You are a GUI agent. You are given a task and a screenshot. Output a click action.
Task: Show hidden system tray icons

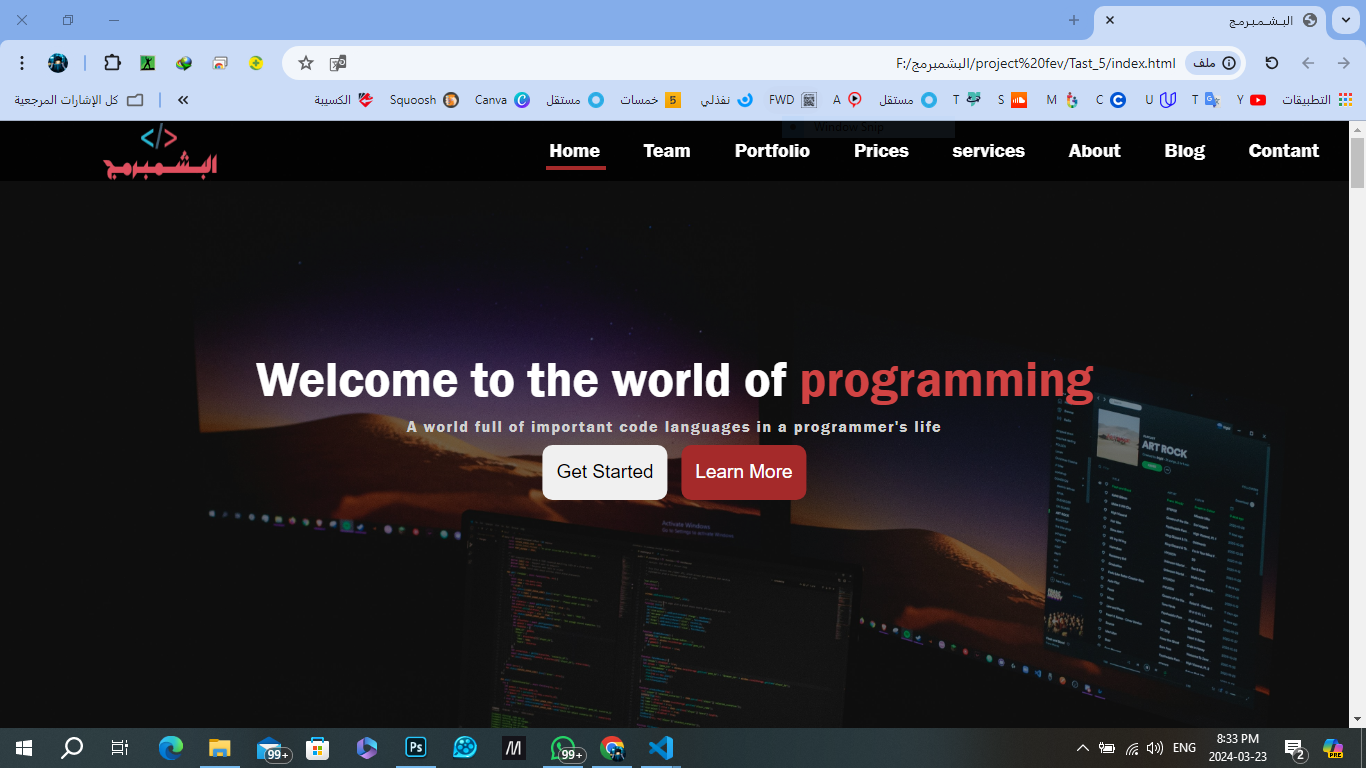tap(1082, 748)
